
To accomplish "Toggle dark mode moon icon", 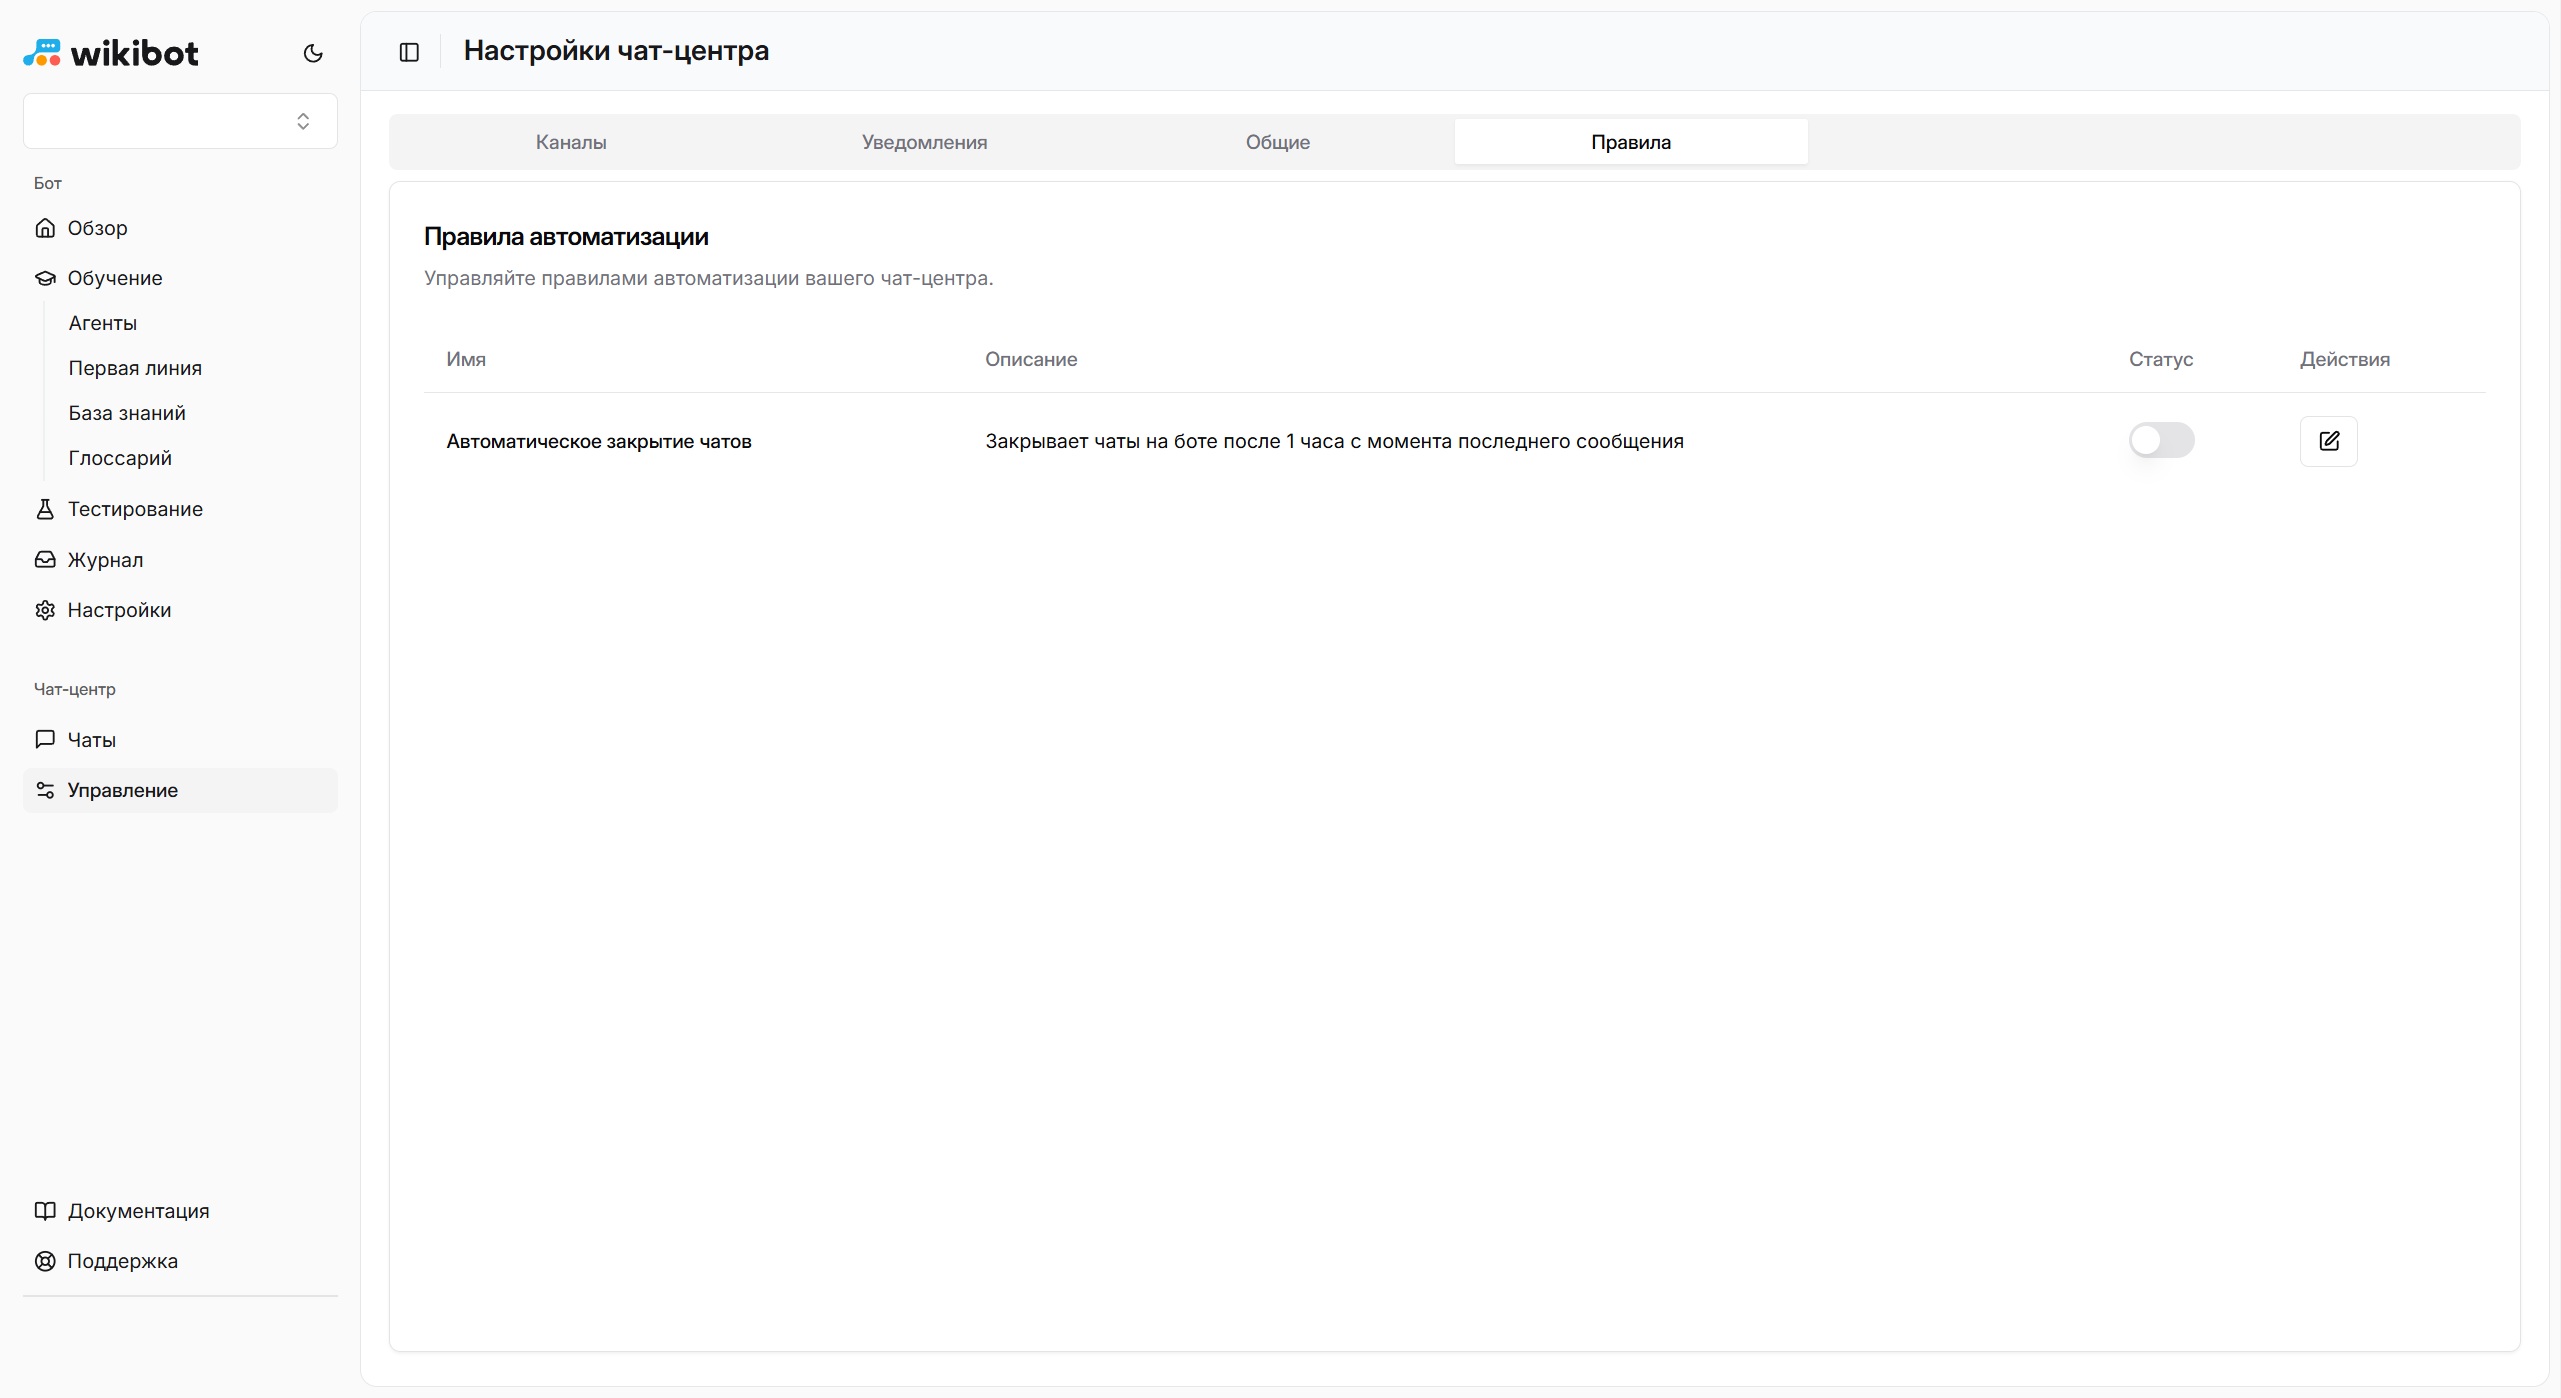I will (313, 53).
